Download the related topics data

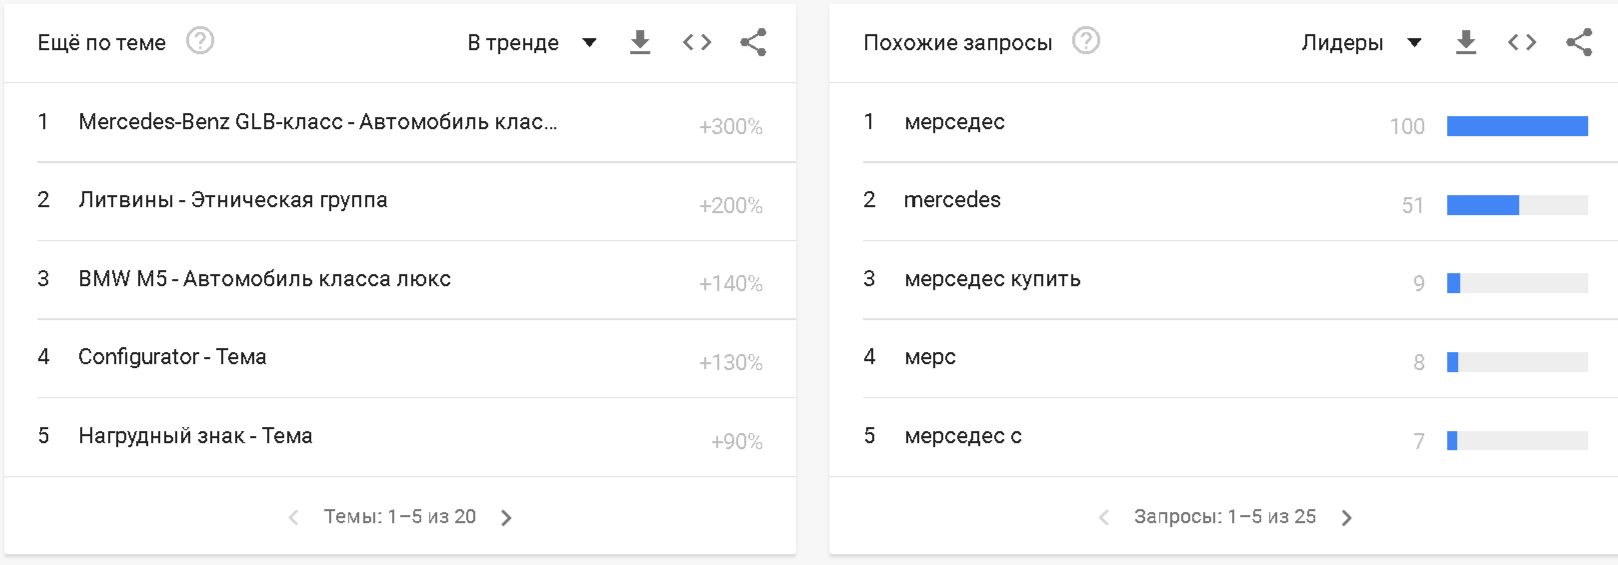(640, 42)
